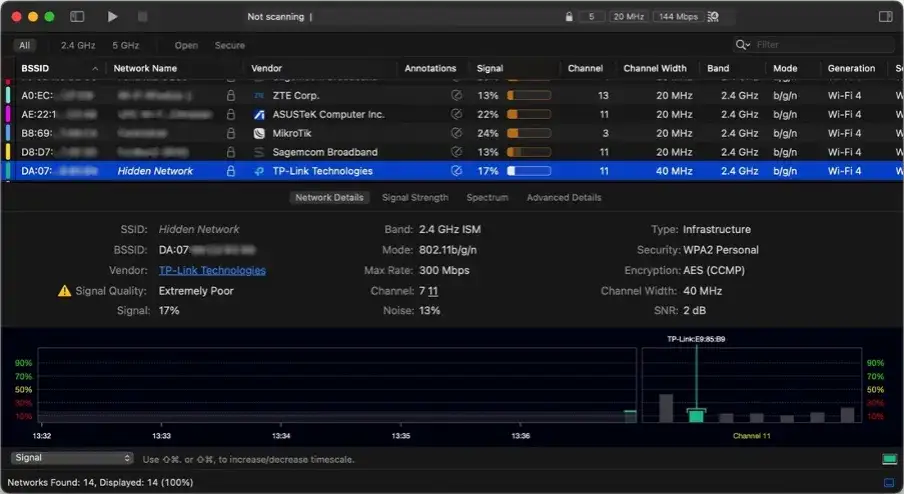
Task: Toggle the right inspector panel icon
Action: click(885, 17)
